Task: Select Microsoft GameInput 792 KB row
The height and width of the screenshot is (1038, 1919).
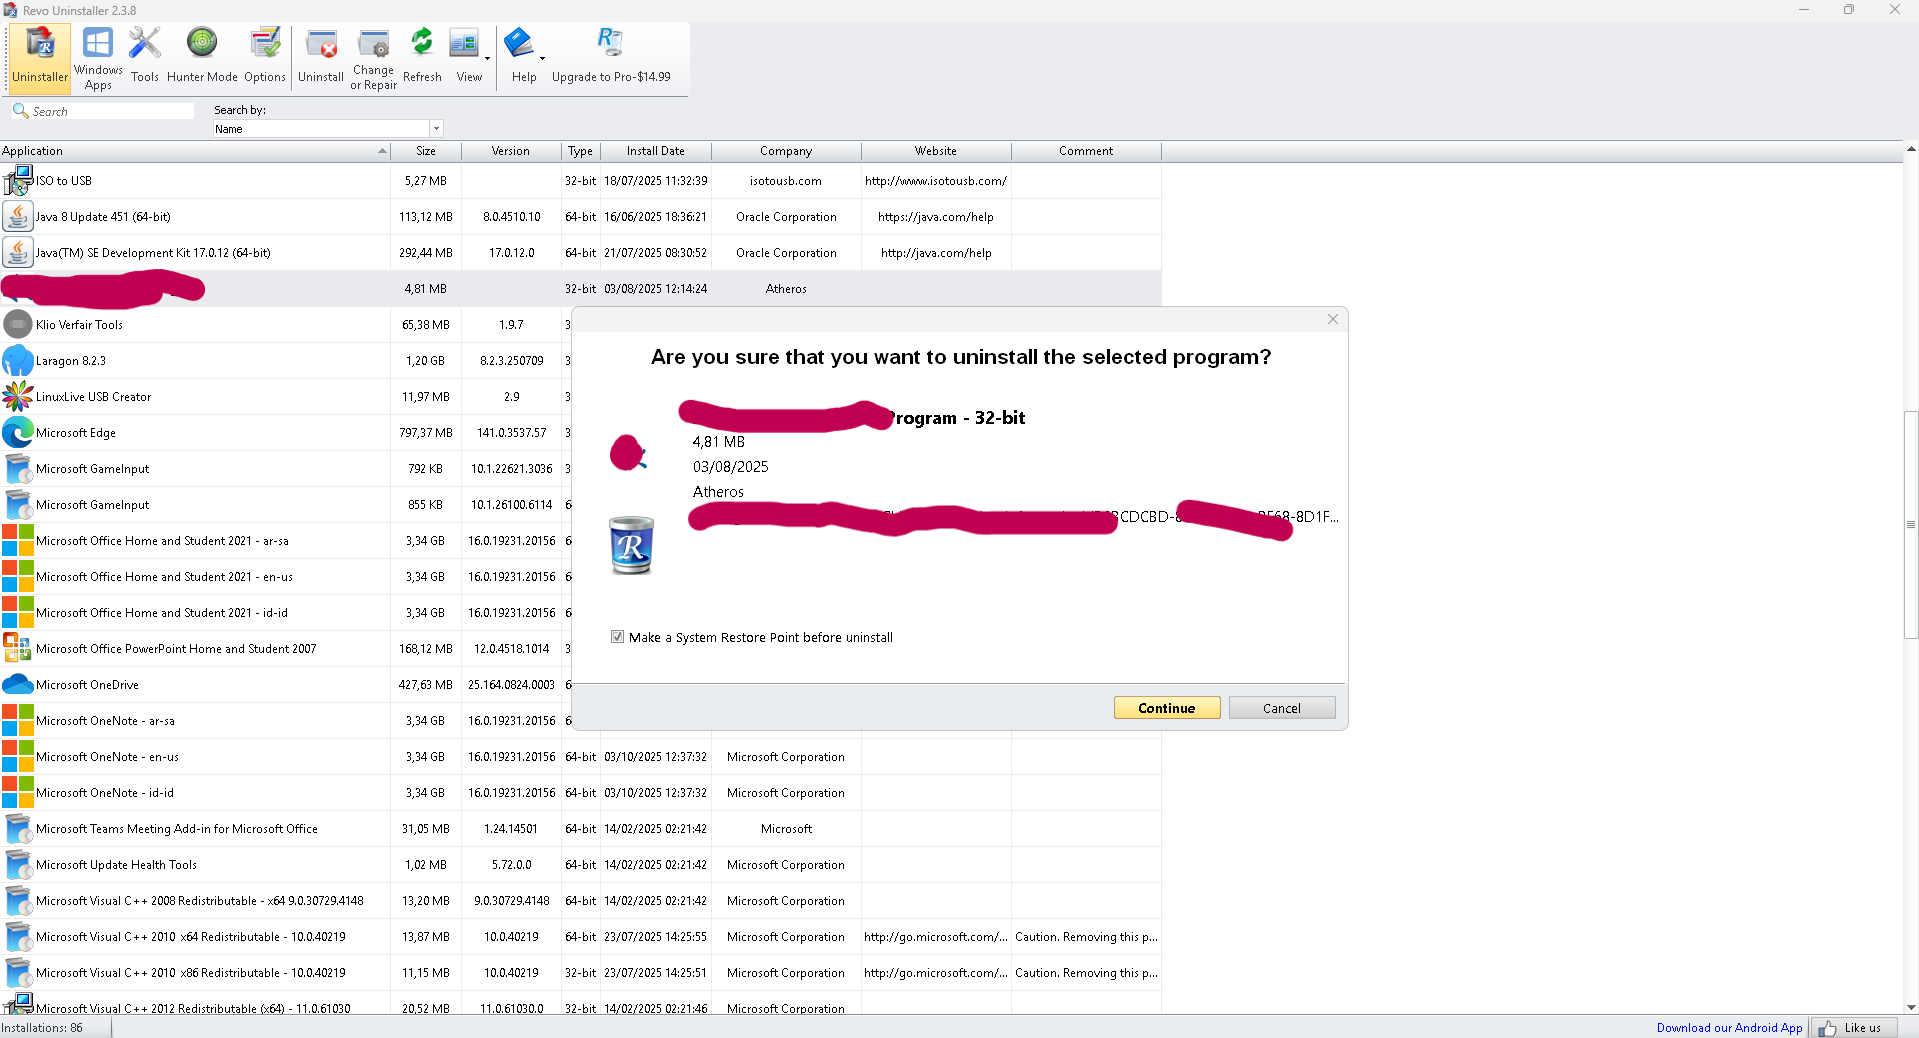Action: (285, 469)
